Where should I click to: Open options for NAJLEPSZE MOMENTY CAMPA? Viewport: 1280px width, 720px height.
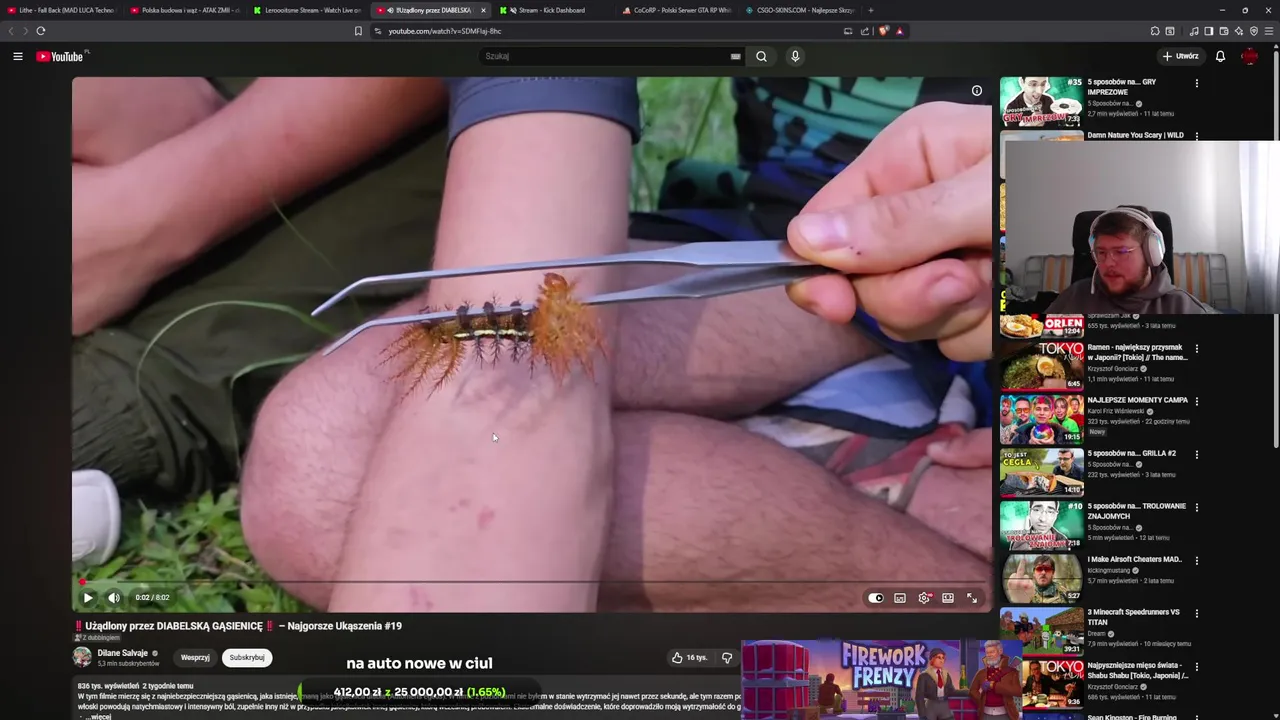point(1197,402)
